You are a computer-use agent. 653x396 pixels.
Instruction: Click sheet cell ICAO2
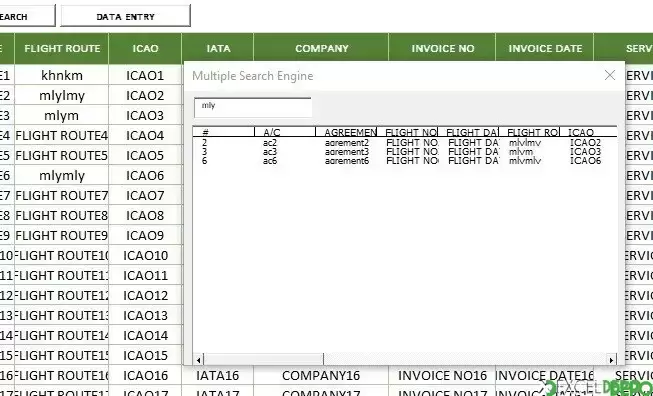click(x=145, y=95)
